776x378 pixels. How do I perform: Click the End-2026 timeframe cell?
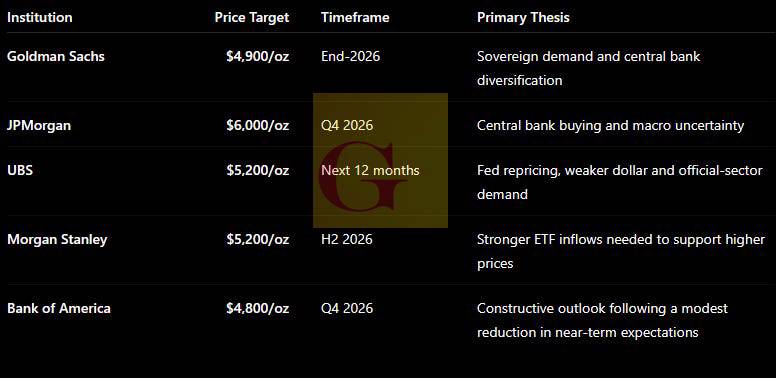pos(351,56)
